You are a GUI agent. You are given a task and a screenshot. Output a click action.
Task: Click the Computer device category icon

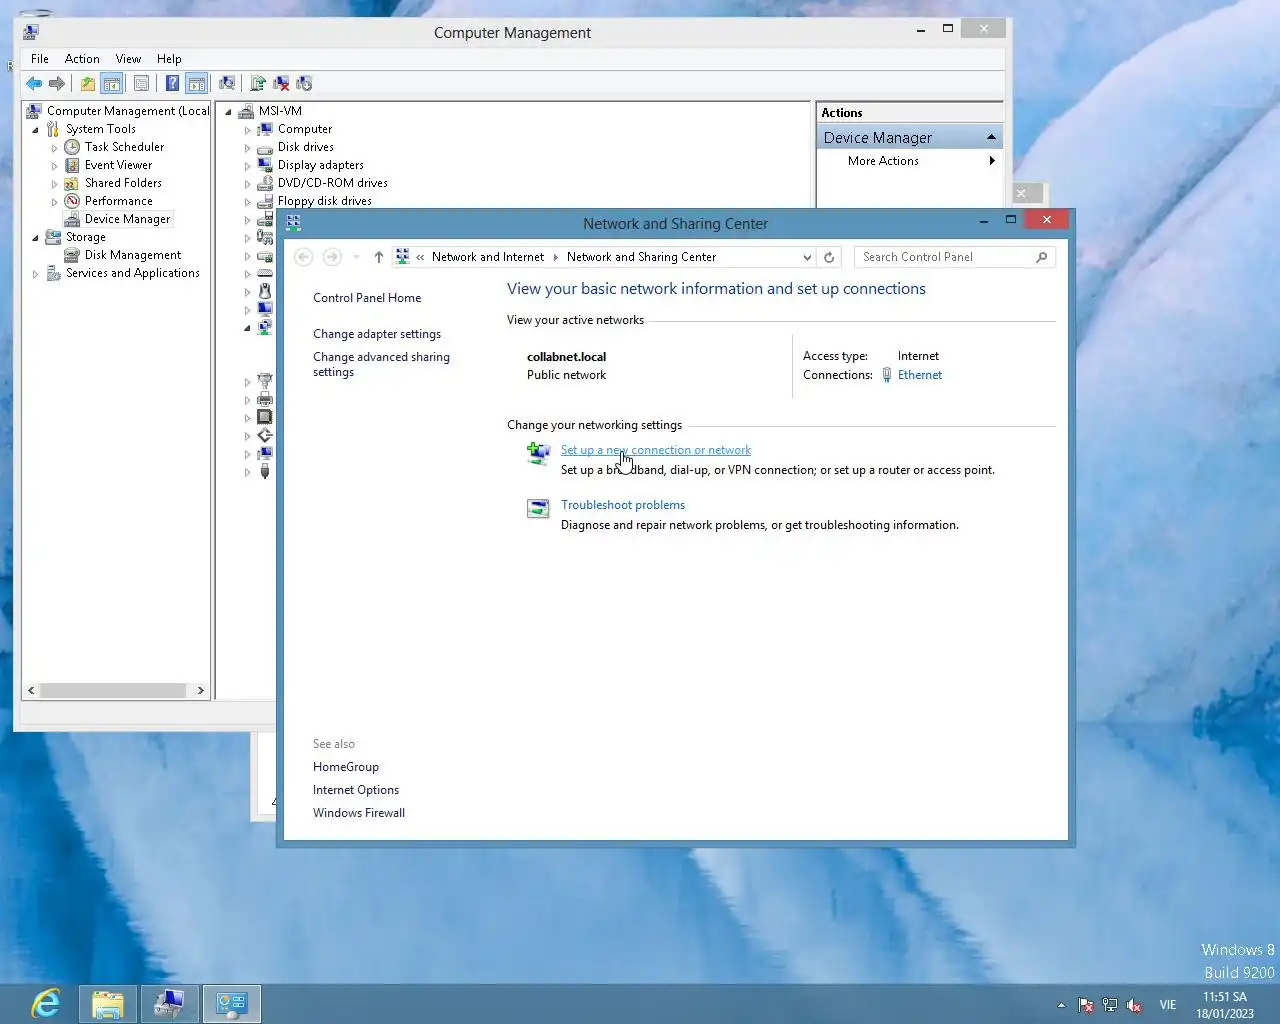click(x=265, y=129)
